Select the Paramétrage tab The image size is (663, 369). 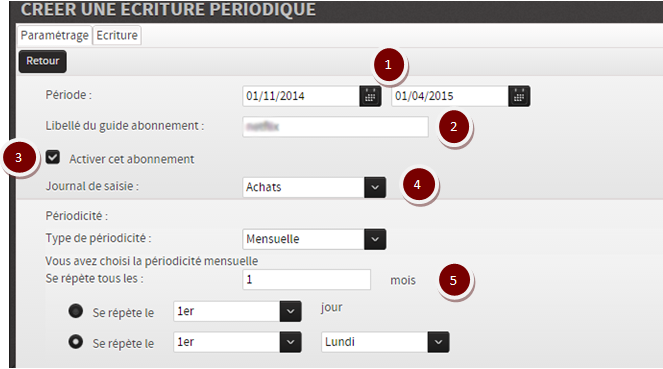[55, 35]
